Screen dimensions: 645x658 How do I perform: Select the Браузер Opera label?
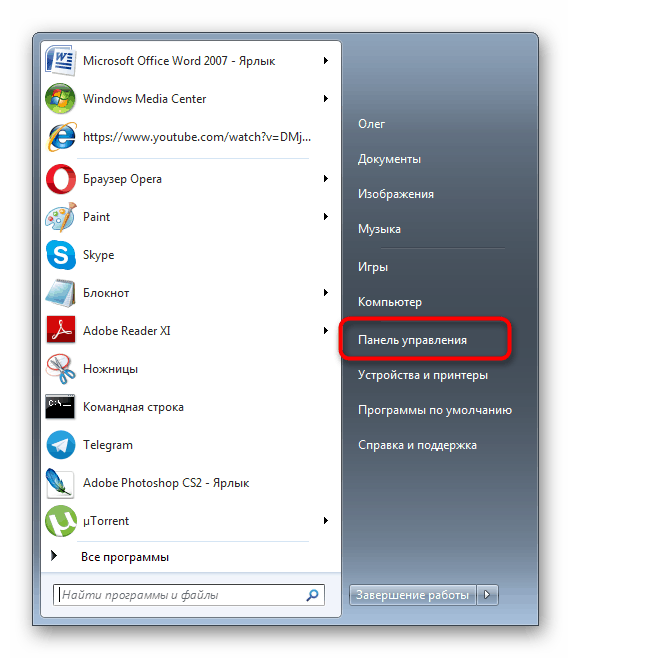(123, 179)
